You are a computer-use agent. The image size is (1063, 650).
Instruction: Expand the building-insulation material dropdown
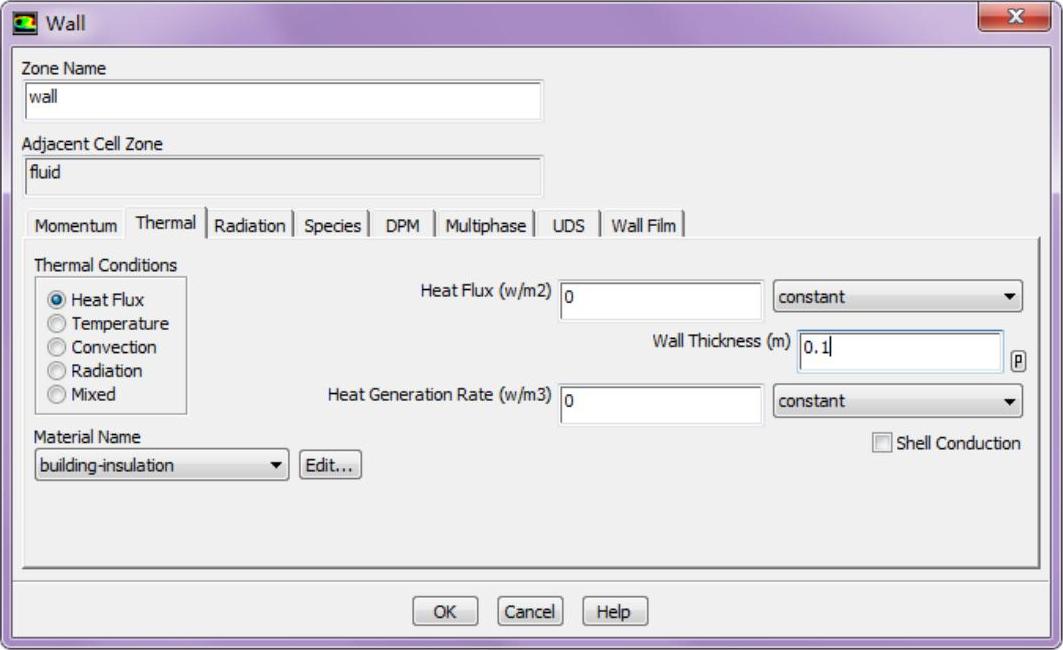click(x=162, y=465)
